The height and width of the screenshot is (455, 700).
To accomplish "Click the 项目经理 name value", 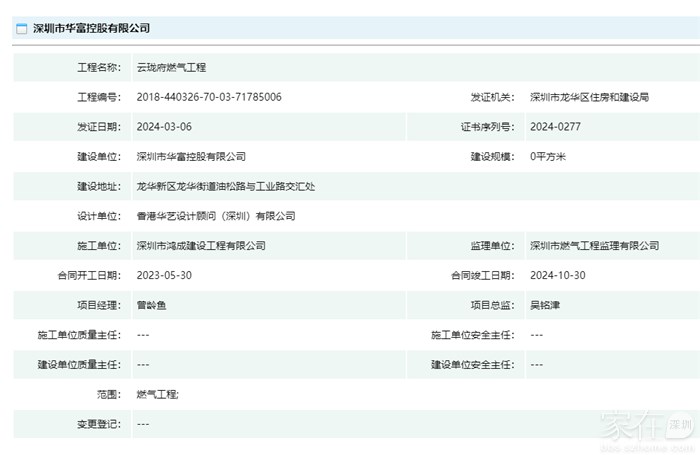I will tap(151, 305).
